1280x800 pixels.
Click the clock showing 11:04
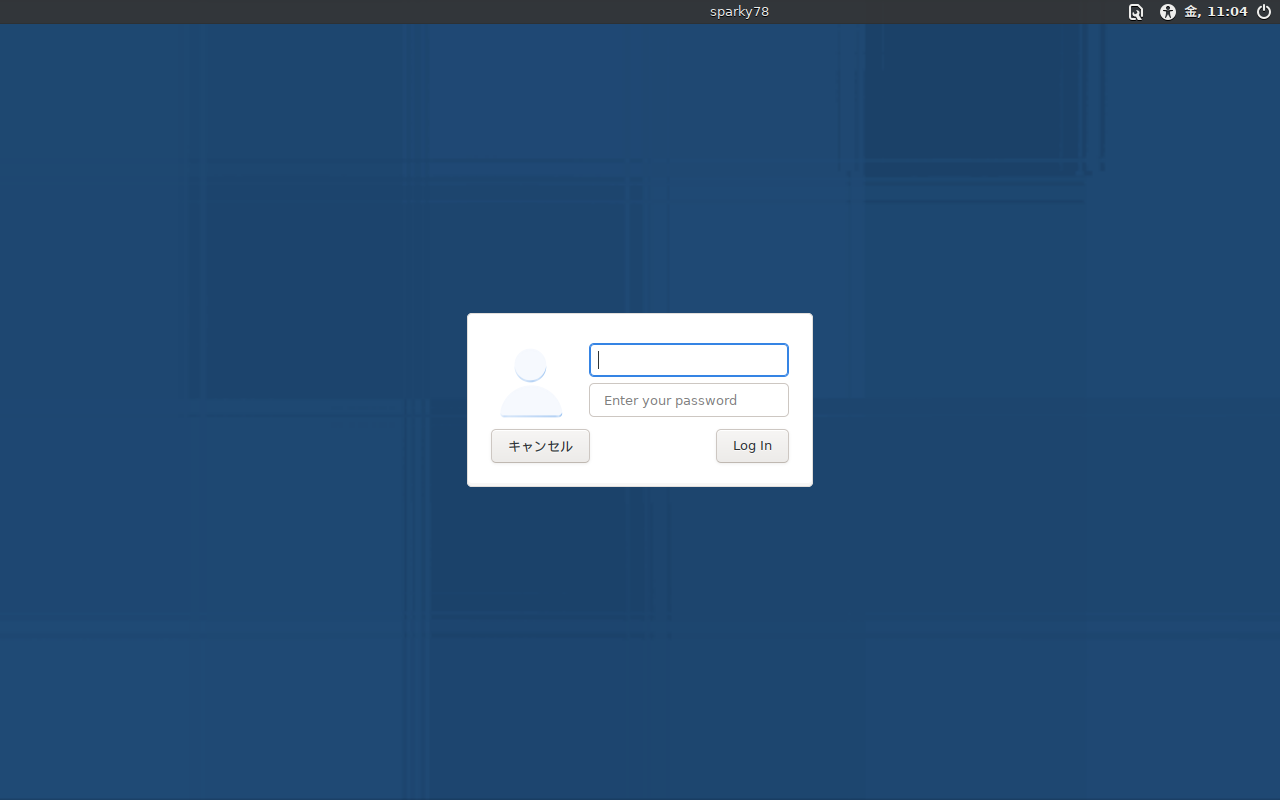1227,12
